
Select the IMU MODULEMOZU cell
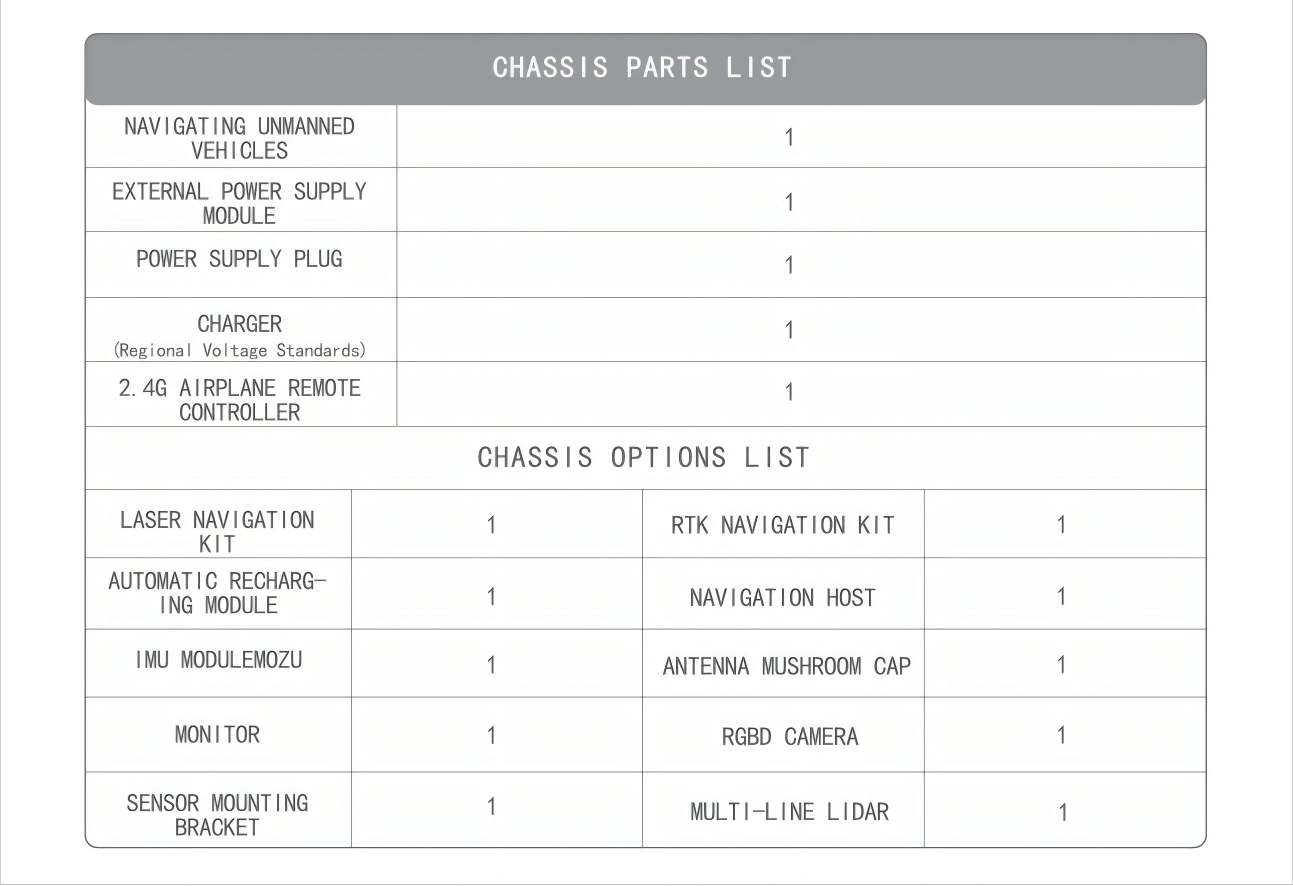click(217, 663)
